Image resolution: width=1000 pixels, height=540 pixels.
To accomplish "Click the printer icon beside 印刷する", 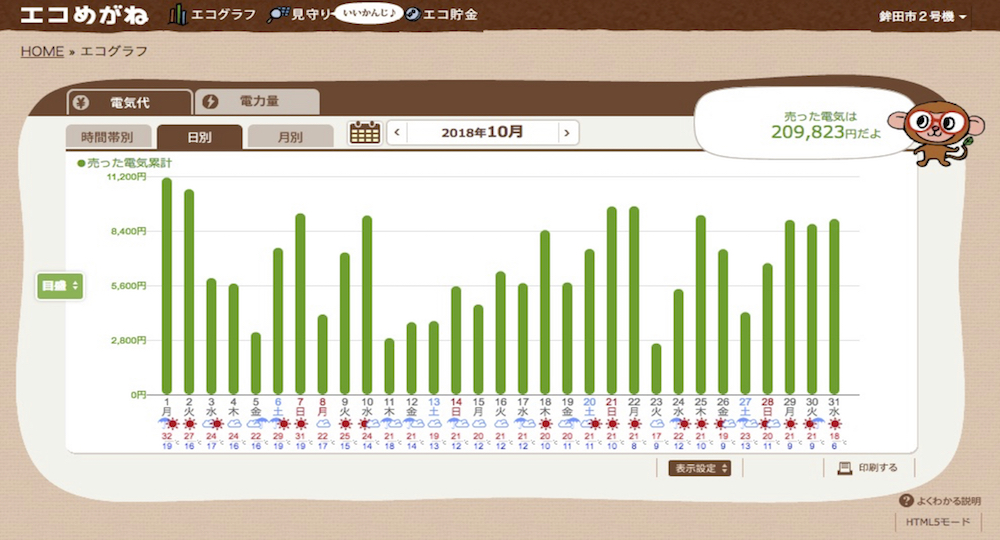I will coord(844,468).
